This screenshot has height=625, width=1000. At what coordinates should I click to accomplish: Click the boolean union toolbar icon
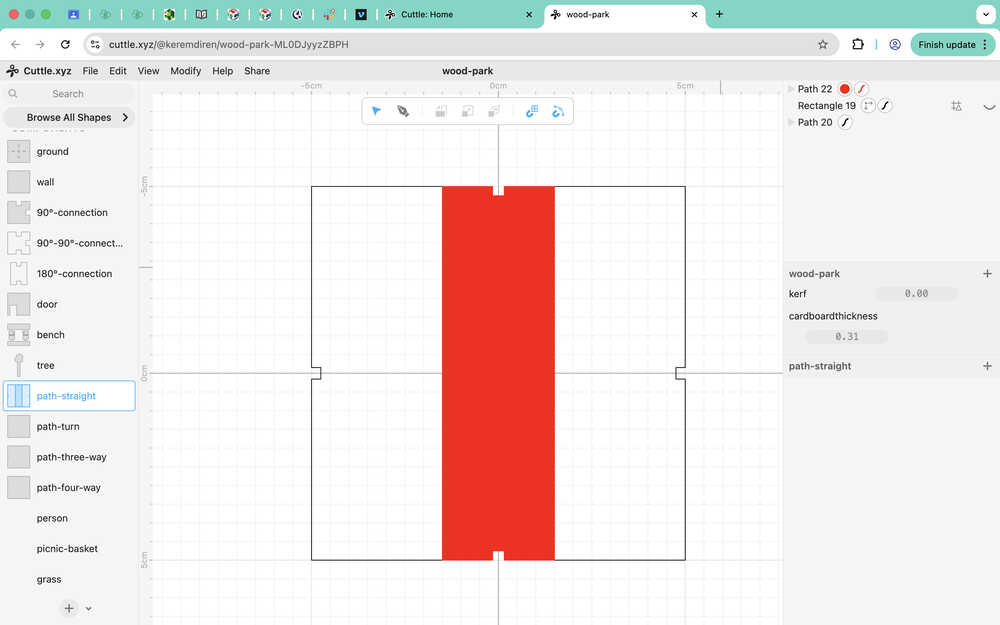tap(441, 112)
